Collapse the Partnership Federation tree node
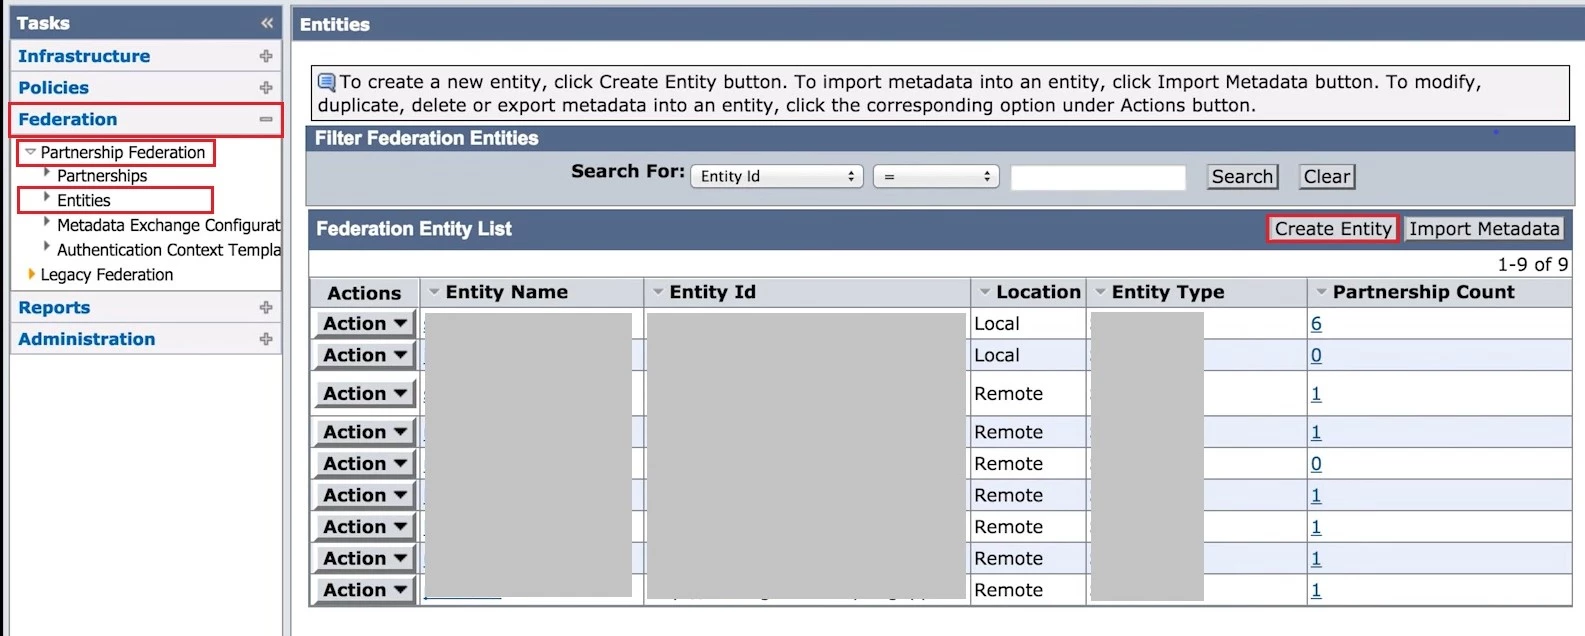The height and width of the screenshot is (636, 1585). coord(31,152)
